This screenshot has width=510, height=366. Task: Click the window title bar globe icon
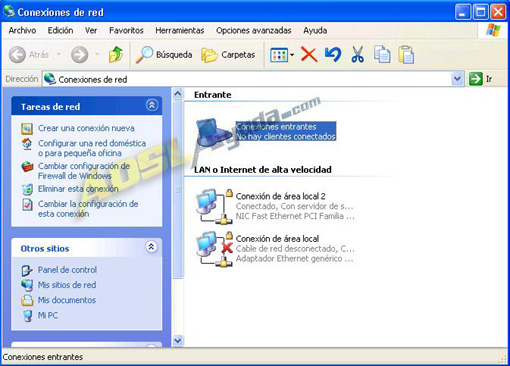pyautogui.click(x=9, y=12)
